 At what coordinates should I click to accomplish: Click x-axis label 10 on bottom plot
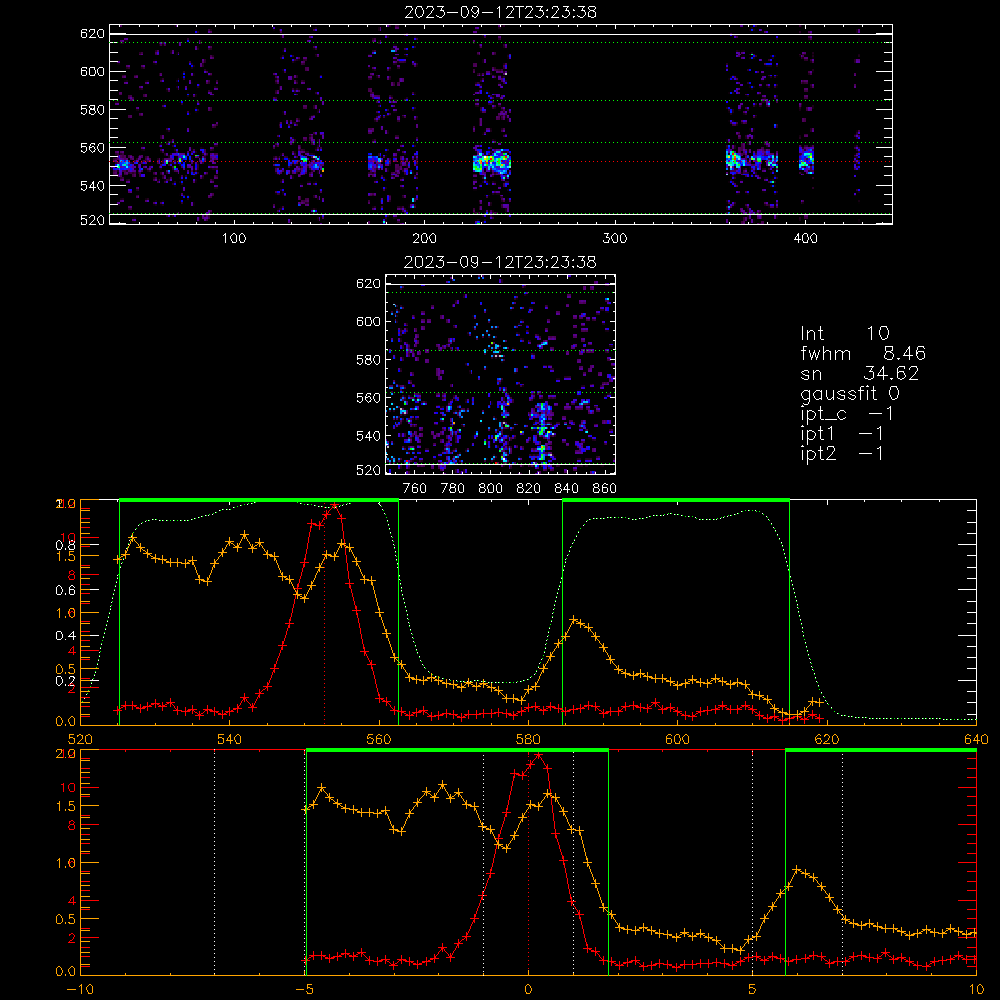click(x=976, y=989)
